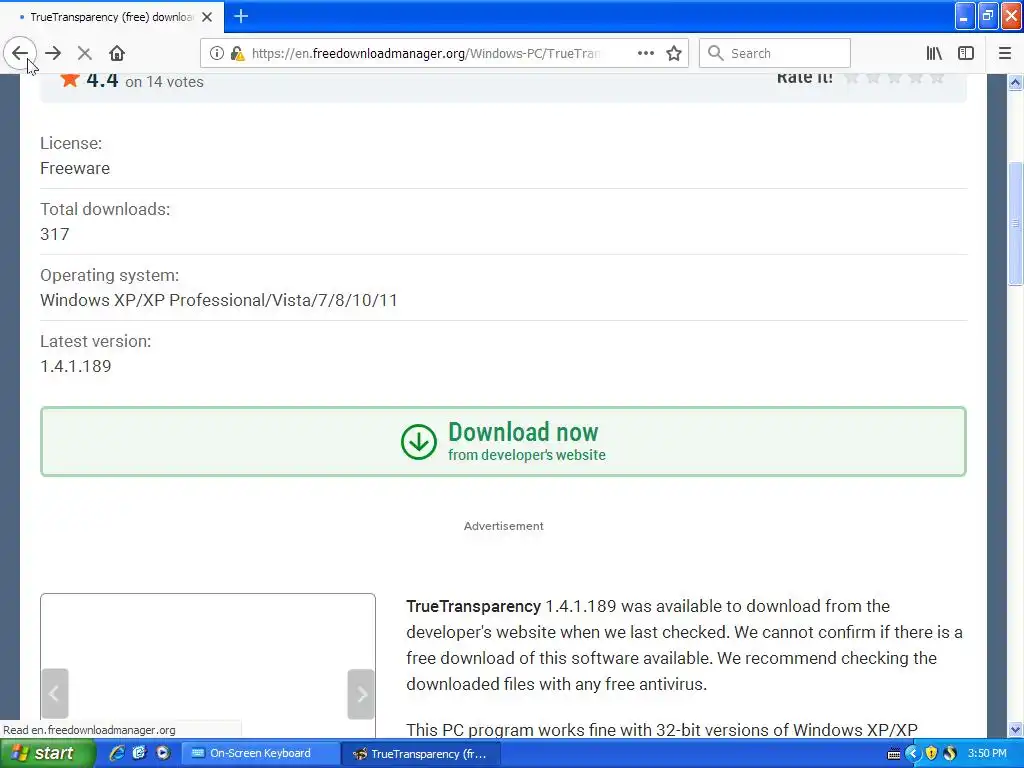Launch Internet Explorer from quick launch
The width and height of the screenshot is (1024, 768).
click(x=117, y=753)
